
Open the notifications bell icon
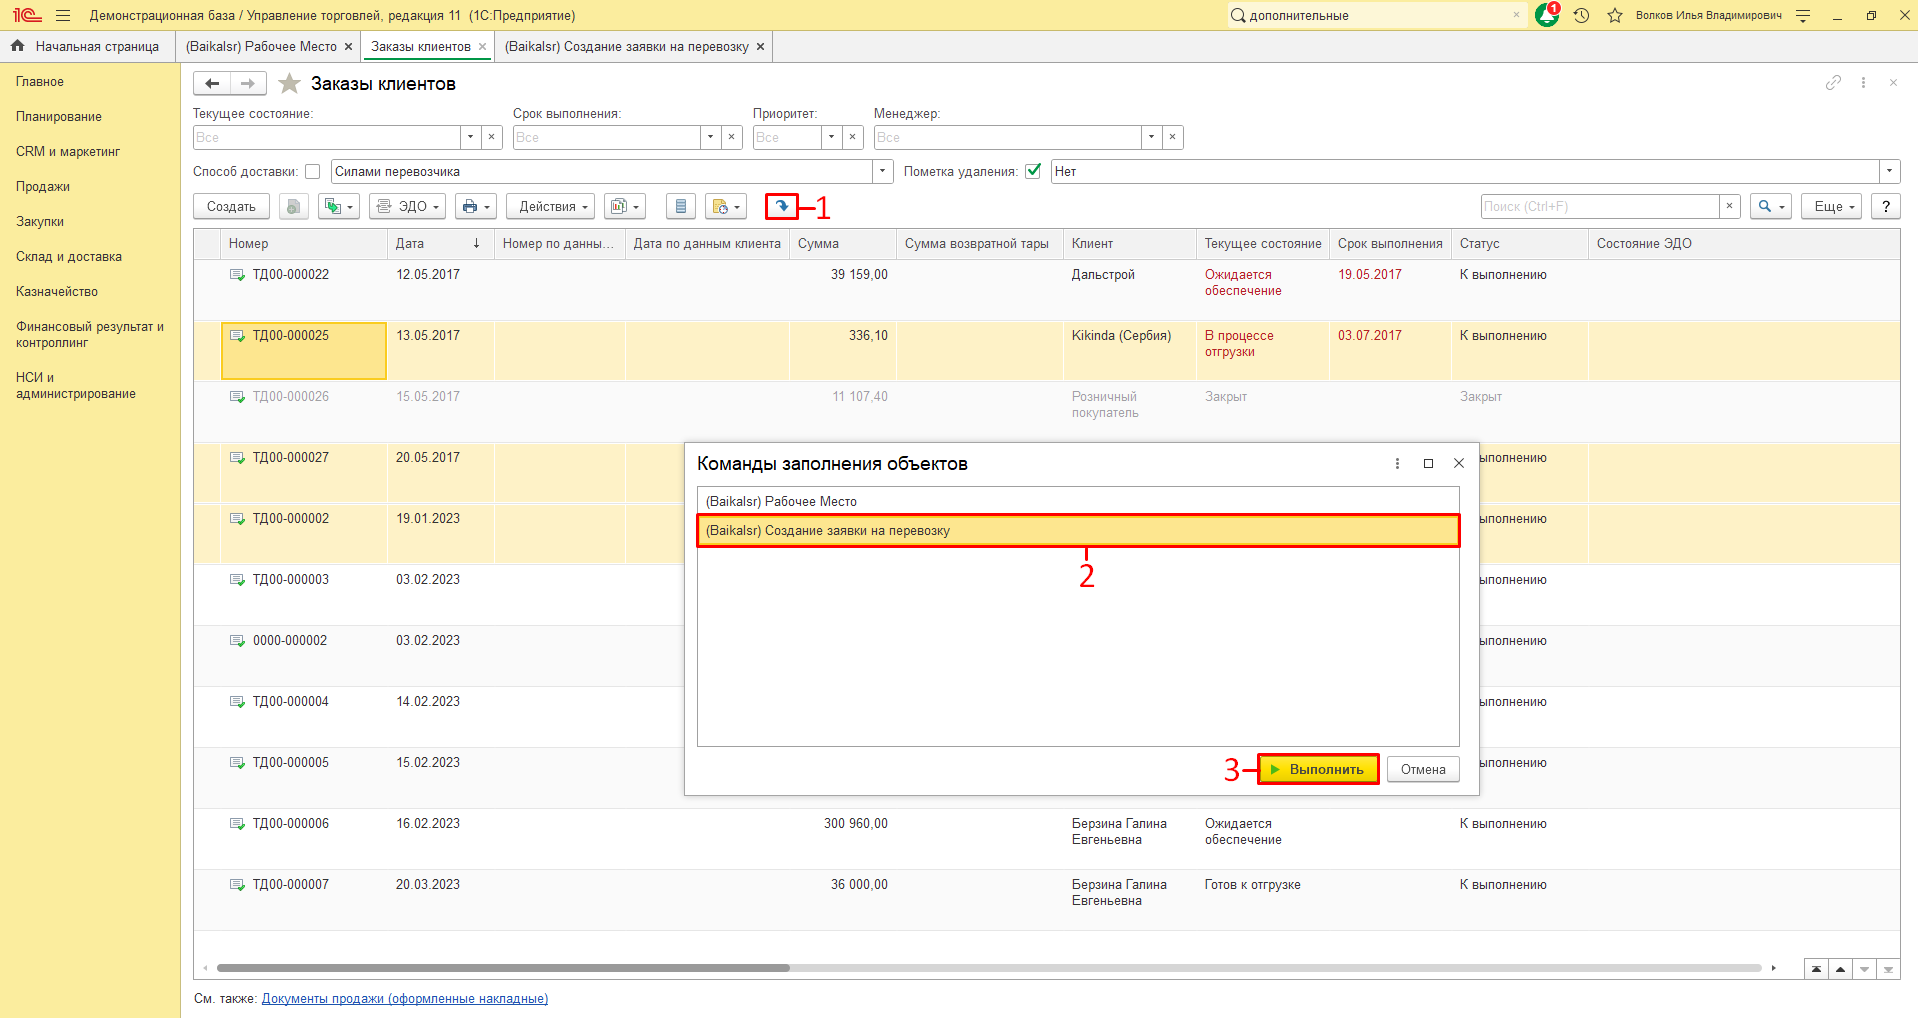(x=1547, y=15)
